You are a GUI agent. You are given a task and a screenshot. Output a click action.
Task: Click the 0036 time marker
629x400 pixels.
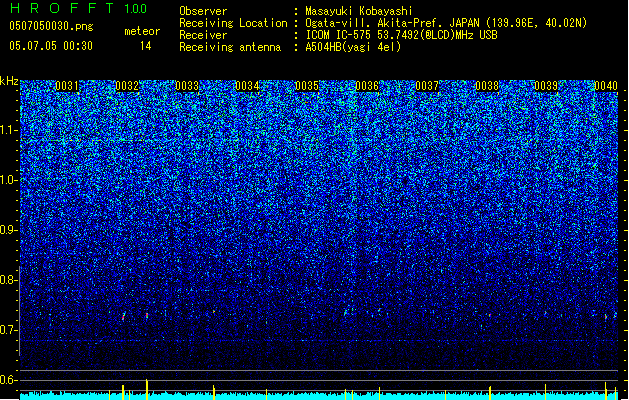(367, 86)
